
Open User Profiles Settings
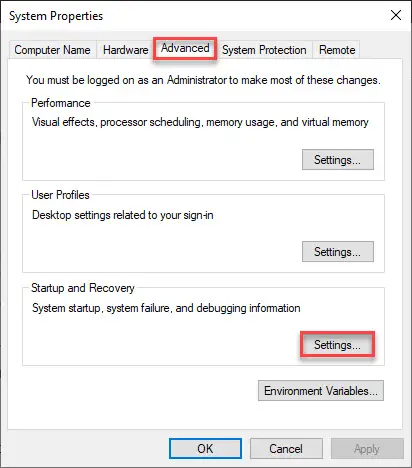(338, 252)
